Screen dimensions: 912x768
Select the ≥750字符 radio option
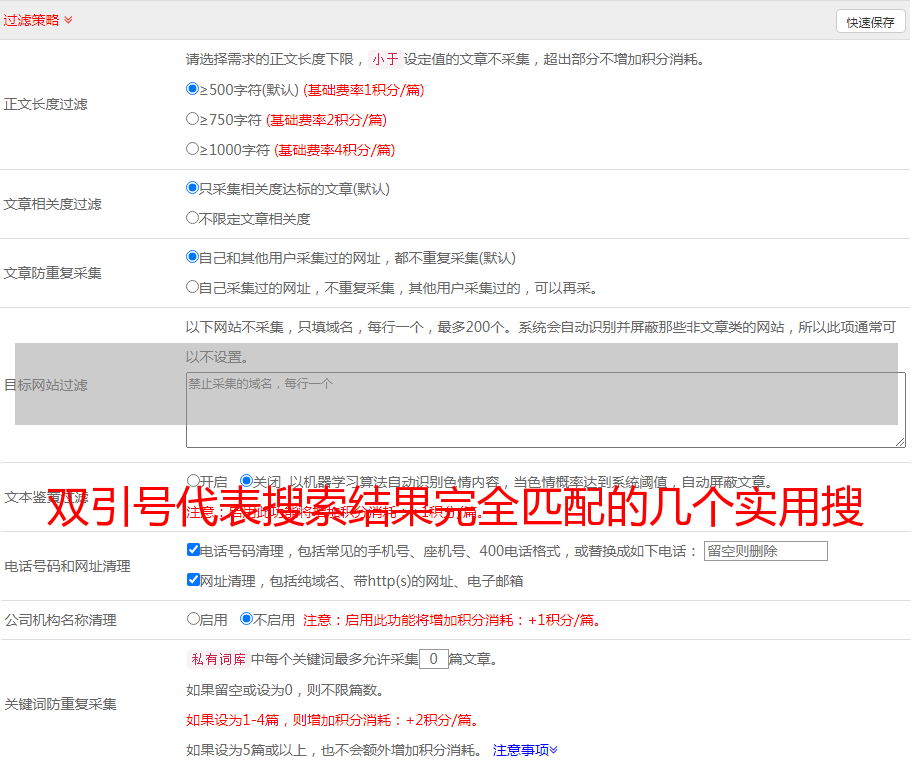[x=192, y=119]
